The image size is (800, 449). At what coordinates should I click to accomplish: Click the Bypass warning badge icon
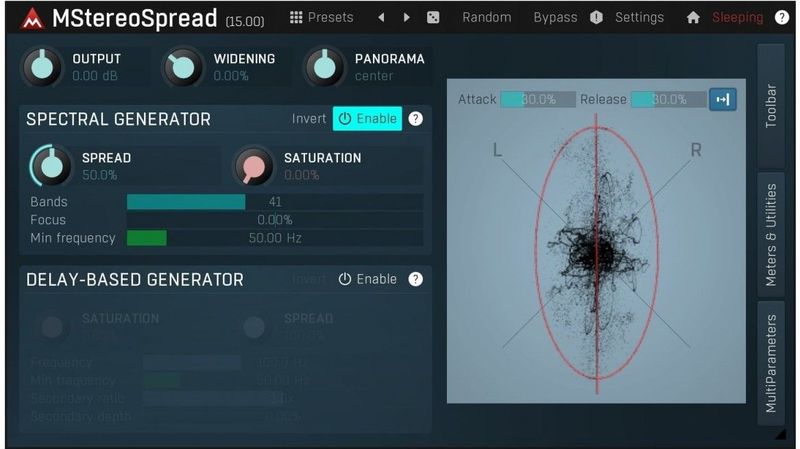(596, 18)
